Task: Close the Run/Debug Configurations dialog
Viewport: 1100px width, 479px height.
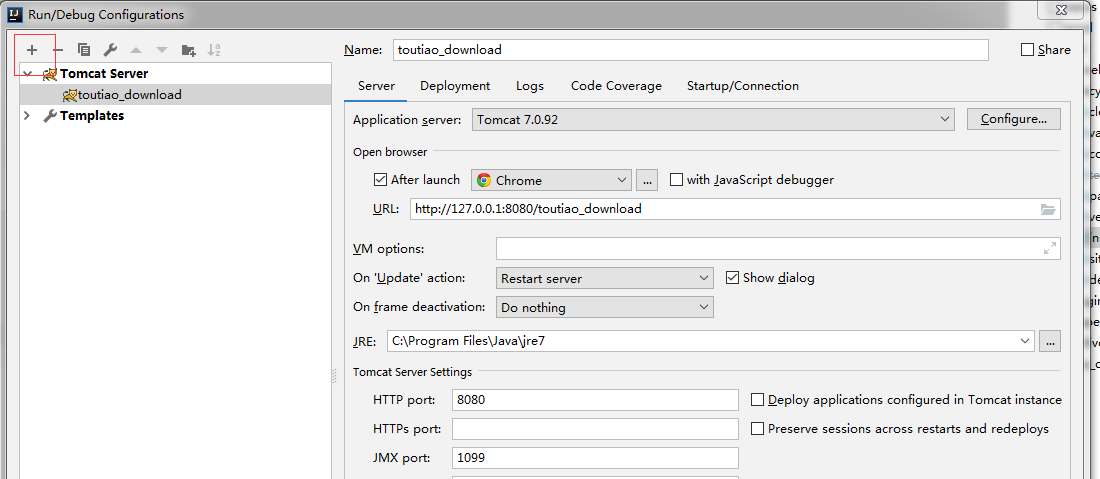Action: [x=1061, y=10]
